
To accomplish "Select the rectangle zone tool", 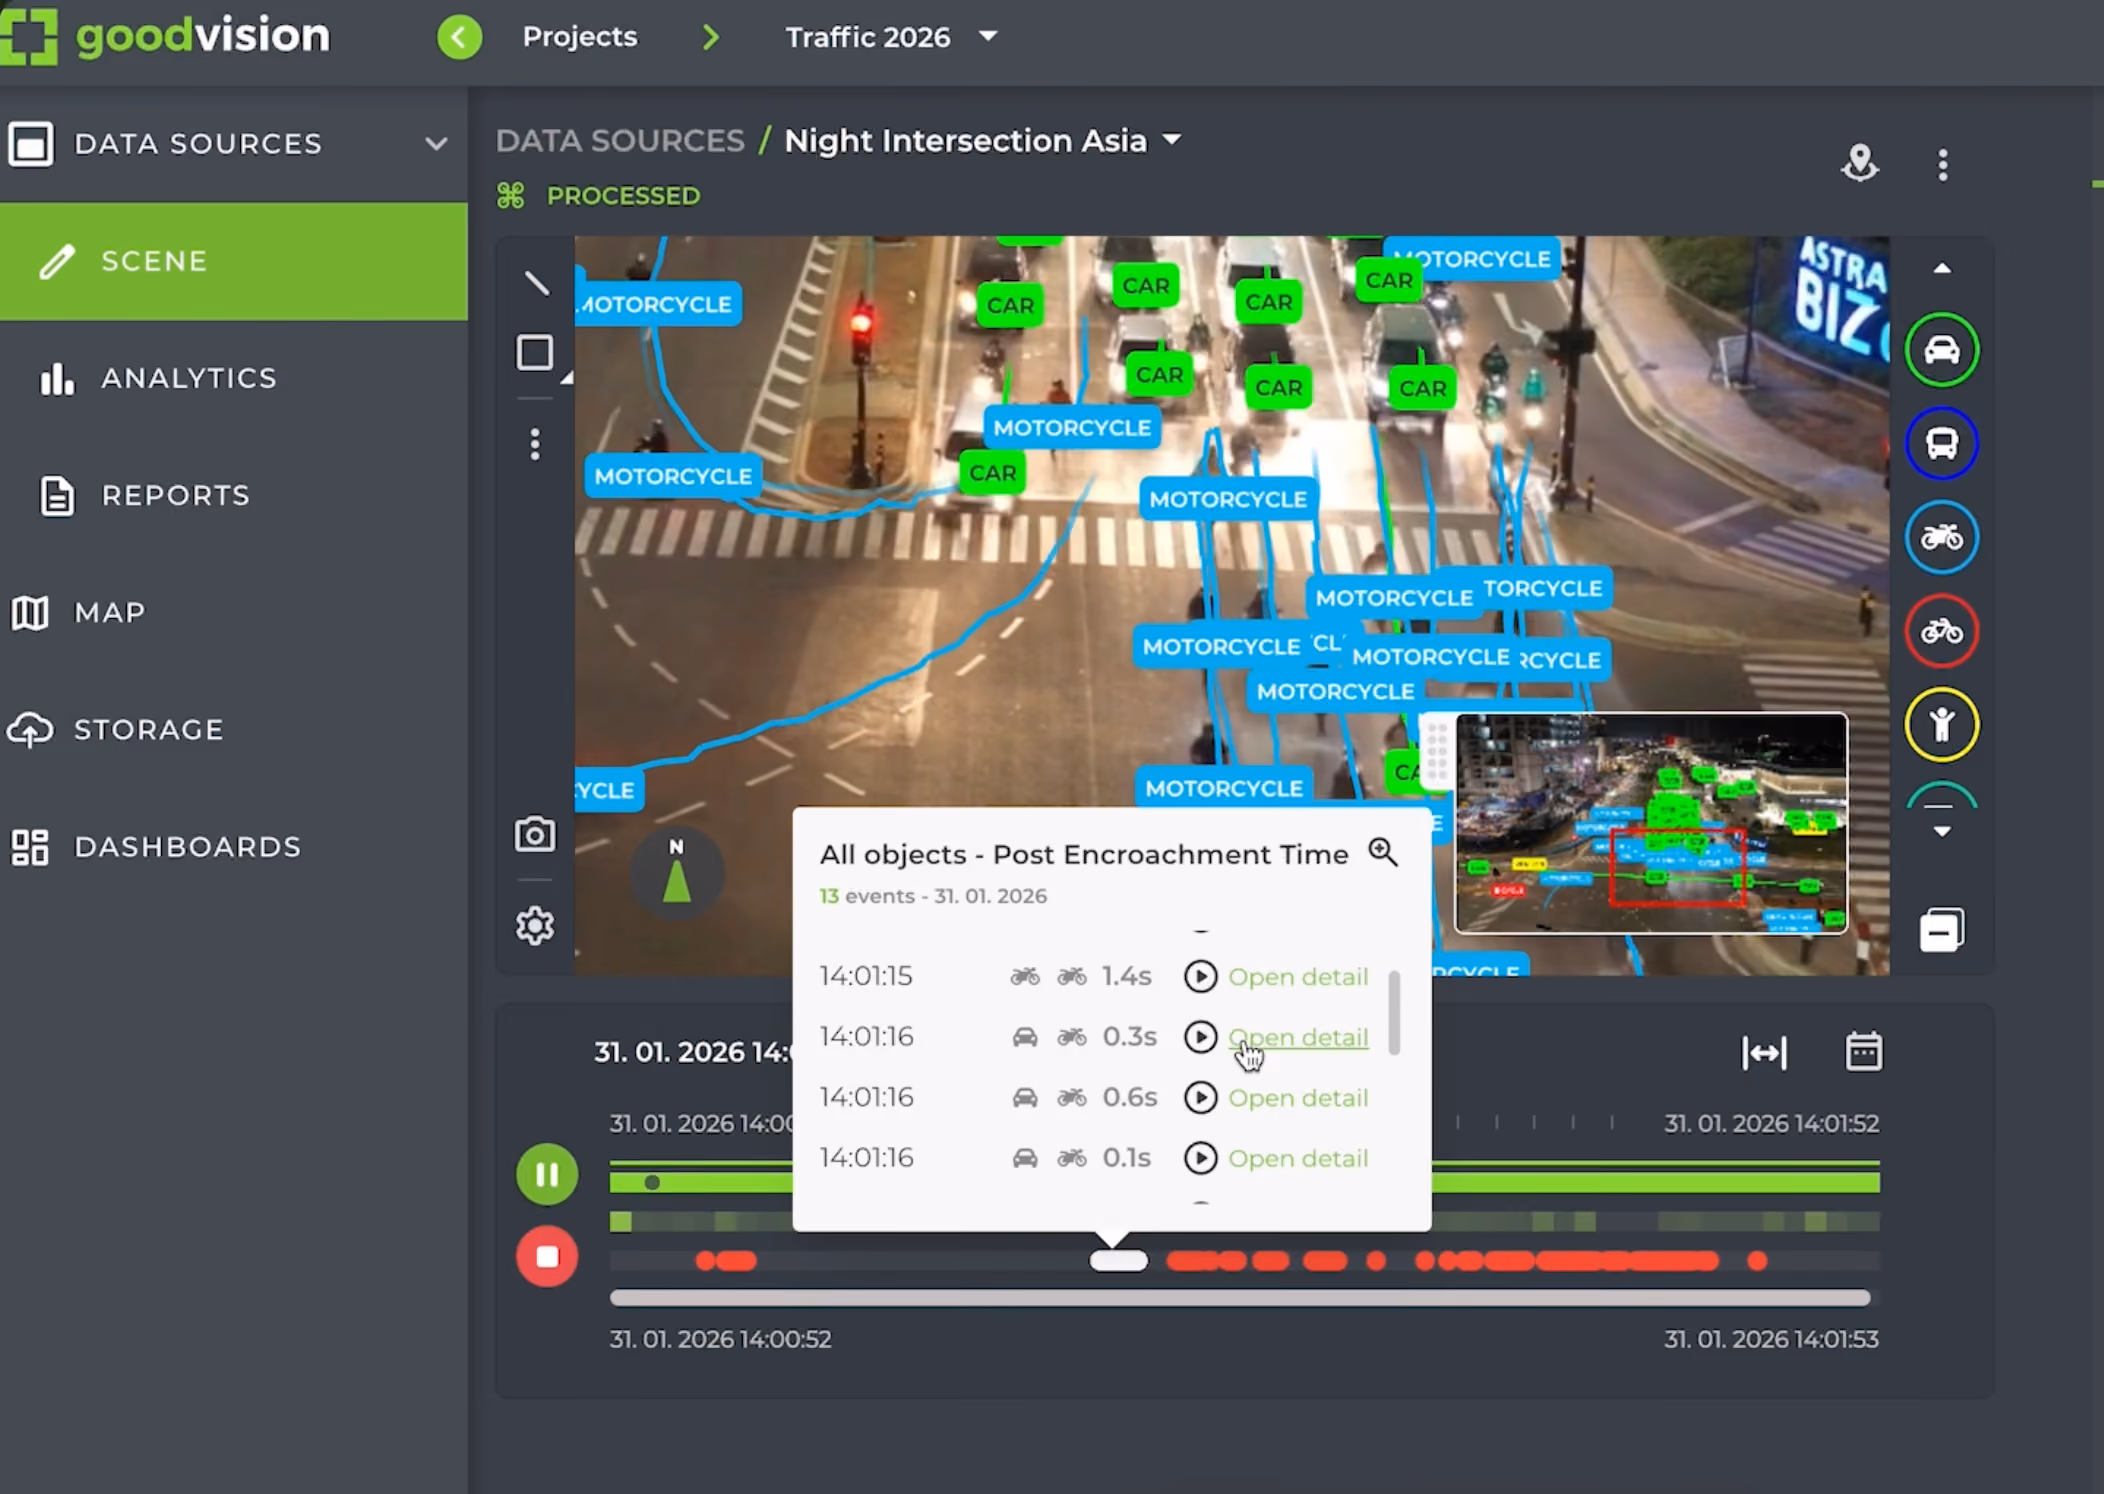I will [x=535, y=352].
